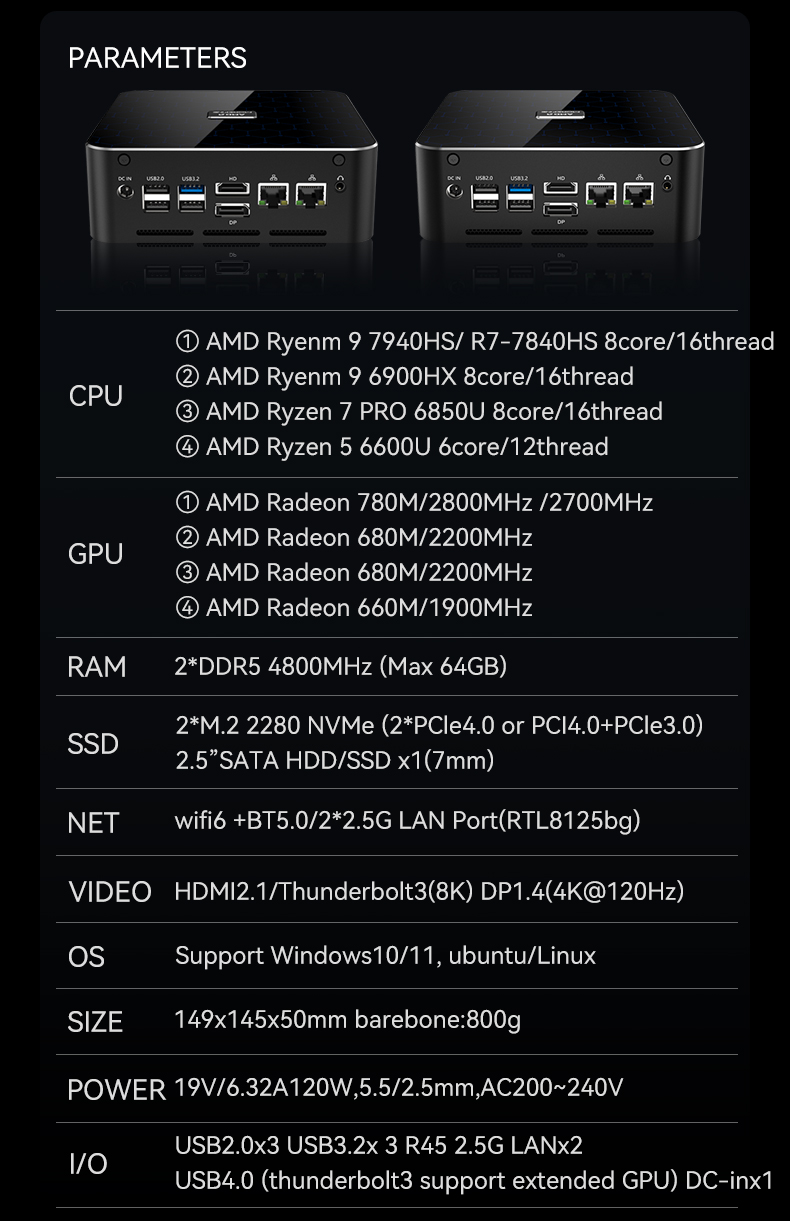This screenshot has width=790, height=1221.
Task: Click the NET row label
Action: pos(93,823)
